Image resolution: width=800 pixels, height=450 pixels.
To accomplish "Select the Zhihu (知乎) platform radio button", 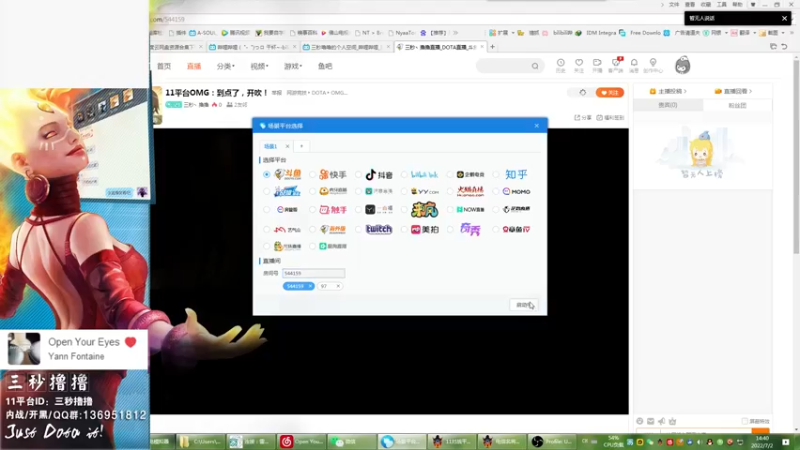I will 496,174.
